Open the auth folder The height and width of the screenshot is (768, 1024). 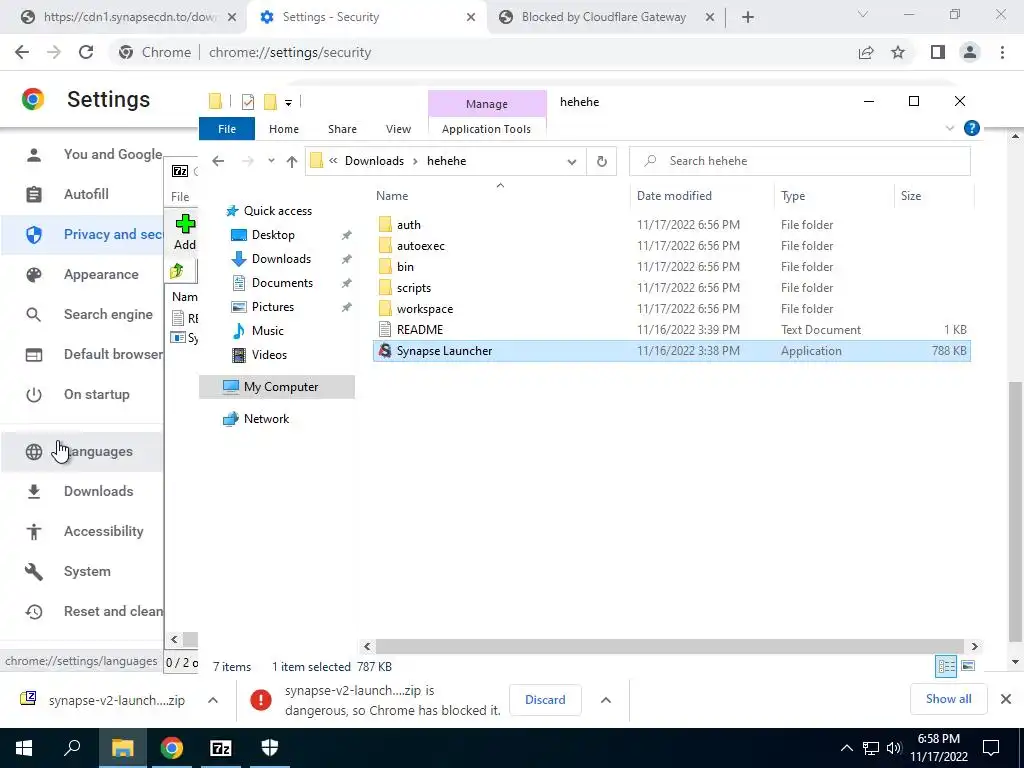pyautogui.click(x=408, y=225)
